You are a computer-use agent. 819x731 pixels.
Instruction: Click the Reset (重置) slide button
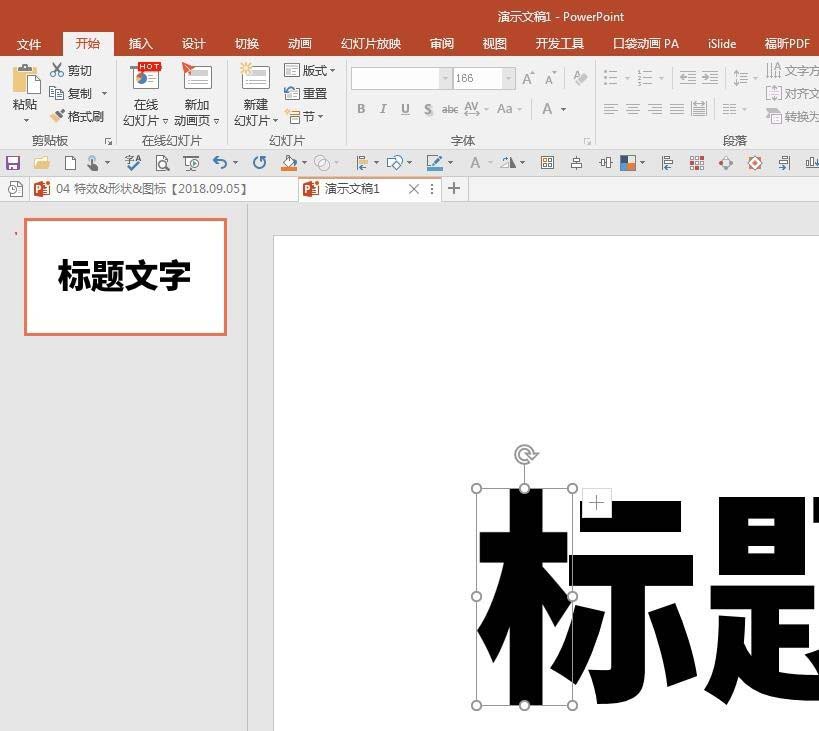point(306,93)
